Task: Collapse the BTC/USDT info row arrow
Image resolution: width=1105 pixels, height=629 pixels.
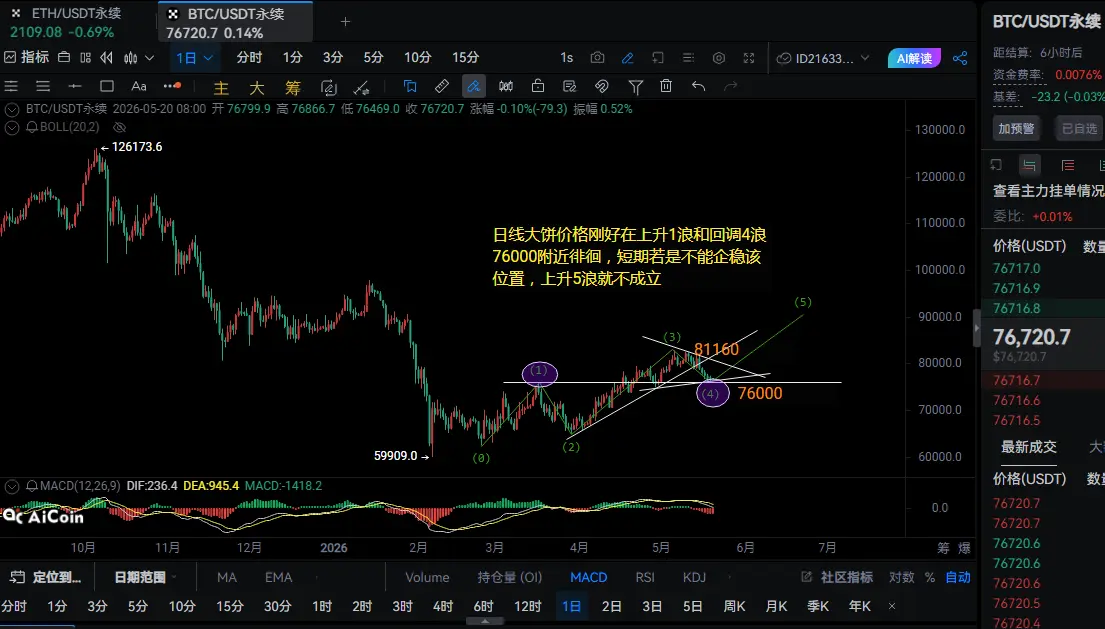Action: (11, 109)
